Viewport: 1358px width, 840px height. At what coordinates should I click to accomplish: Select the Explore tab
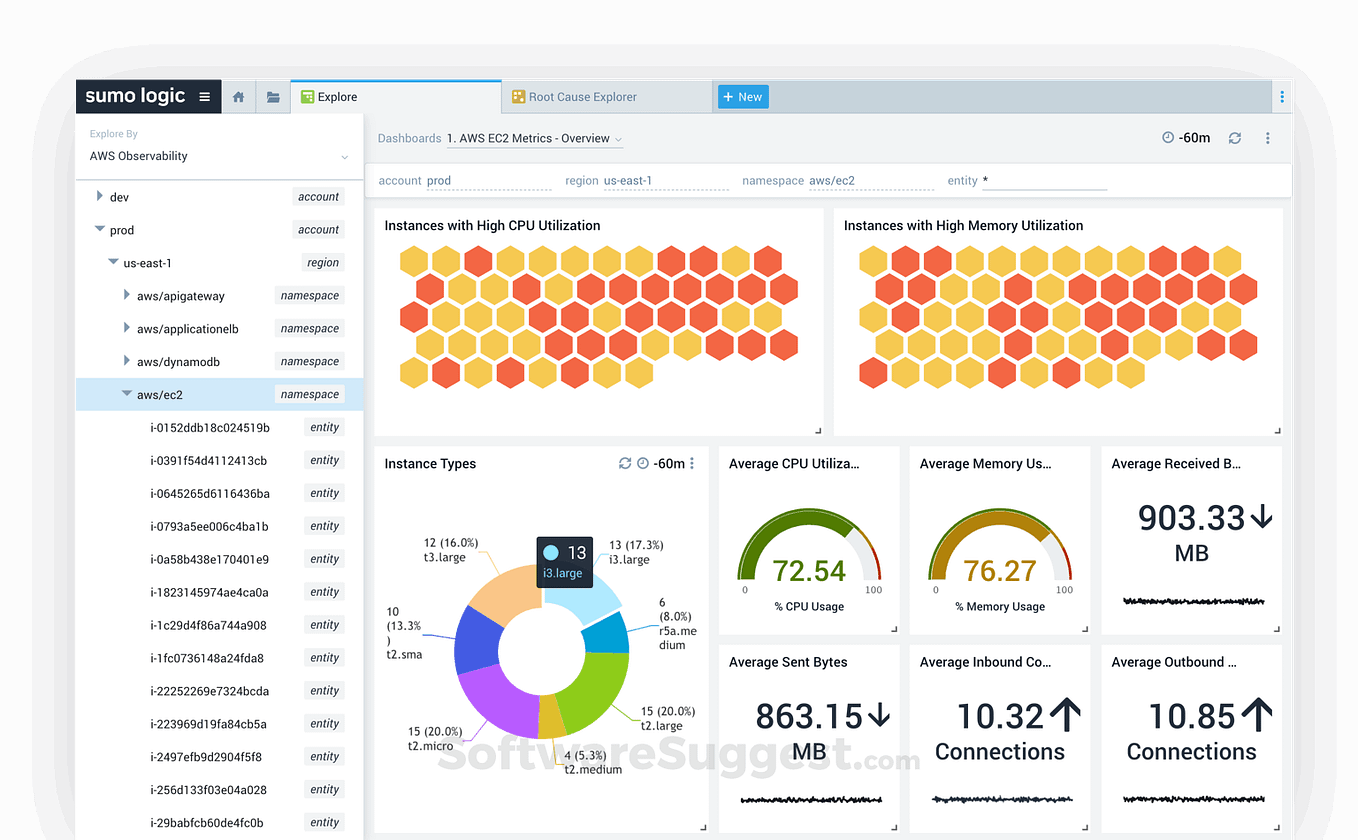click(337, 96)
